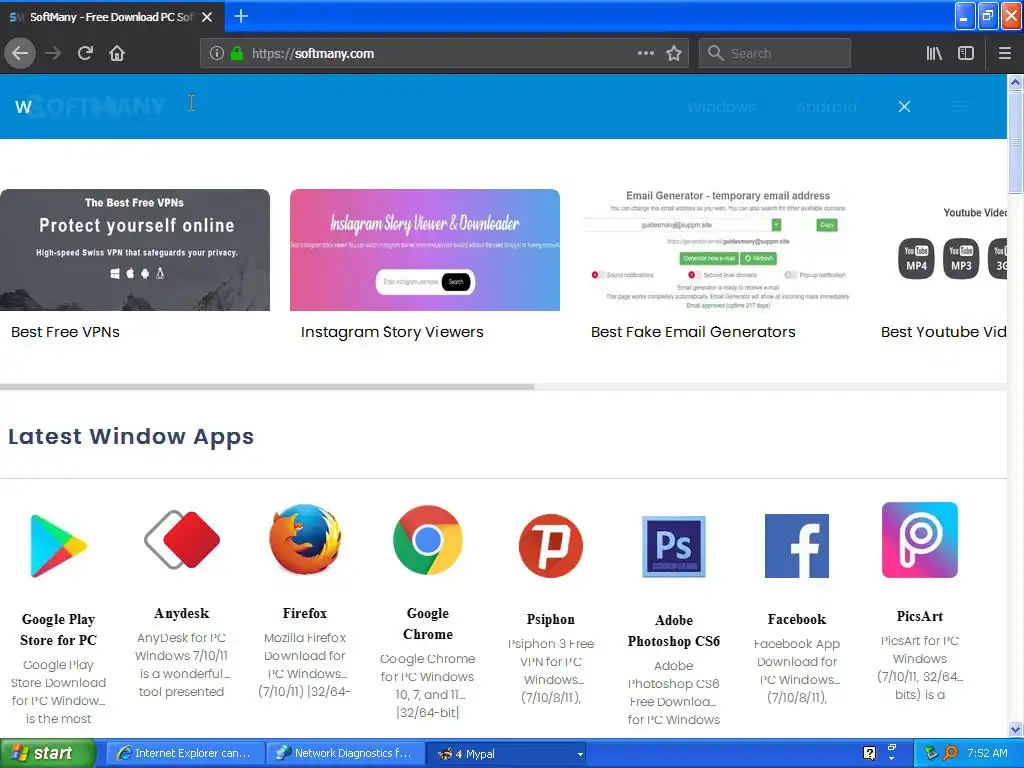This screenshot has height=768, width=1024.
Task: Open the browser hamburger menu
Action: pos(1004,54)
